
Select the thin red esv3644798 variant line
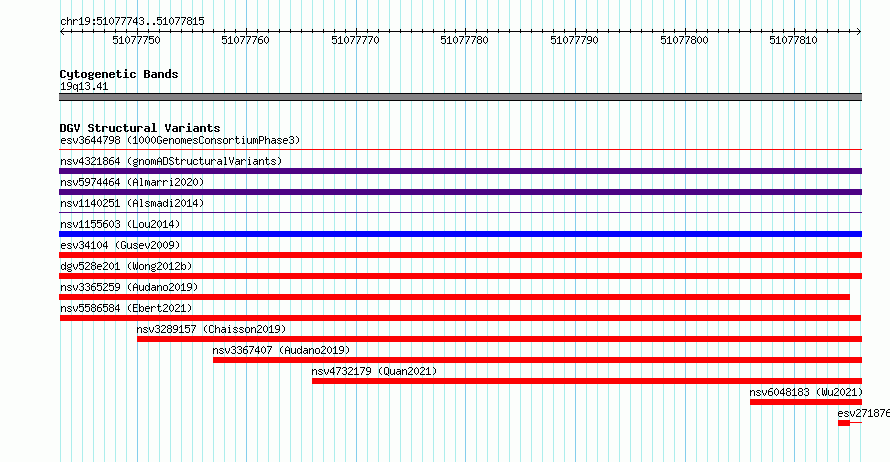[x=460, y=150]
